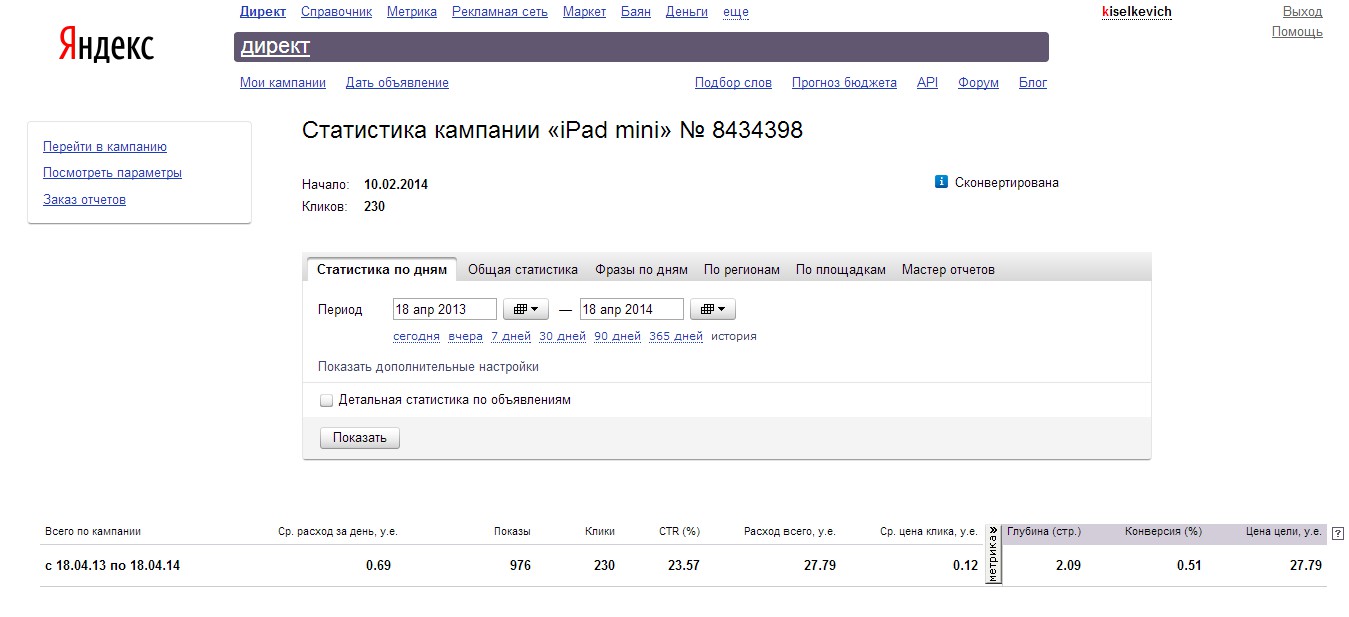Open the API link
1349x617 pixels.
927,83
